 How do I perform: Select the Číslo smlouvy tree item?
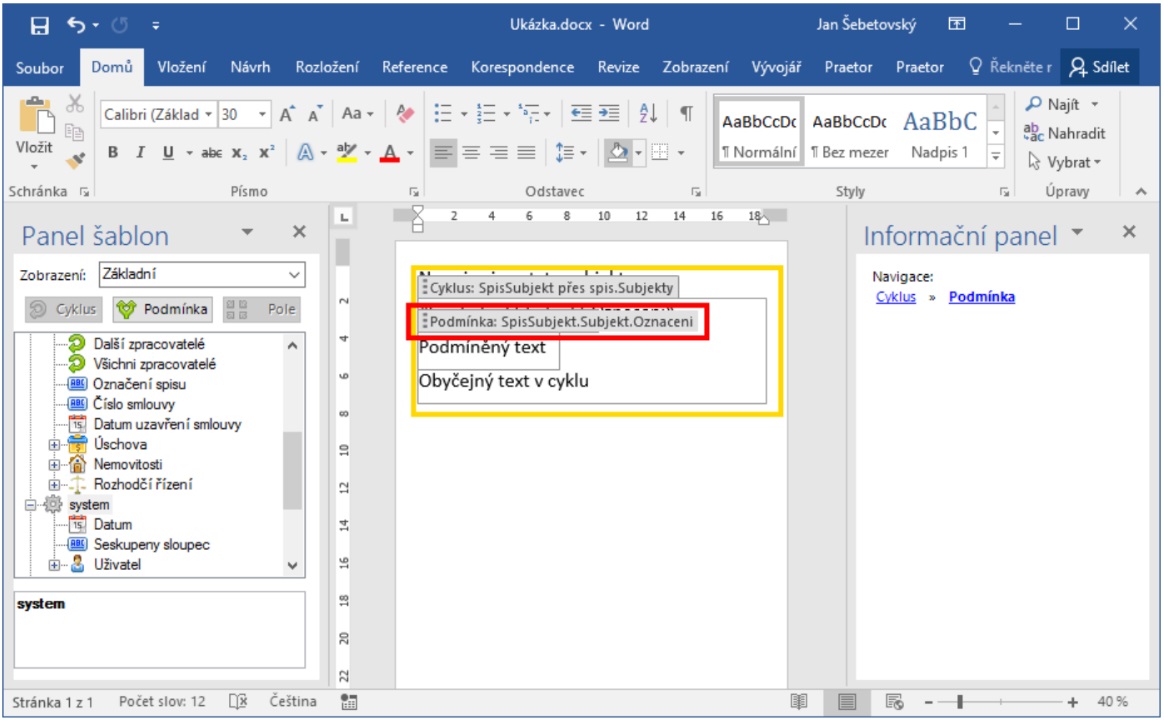pos(133,404)
